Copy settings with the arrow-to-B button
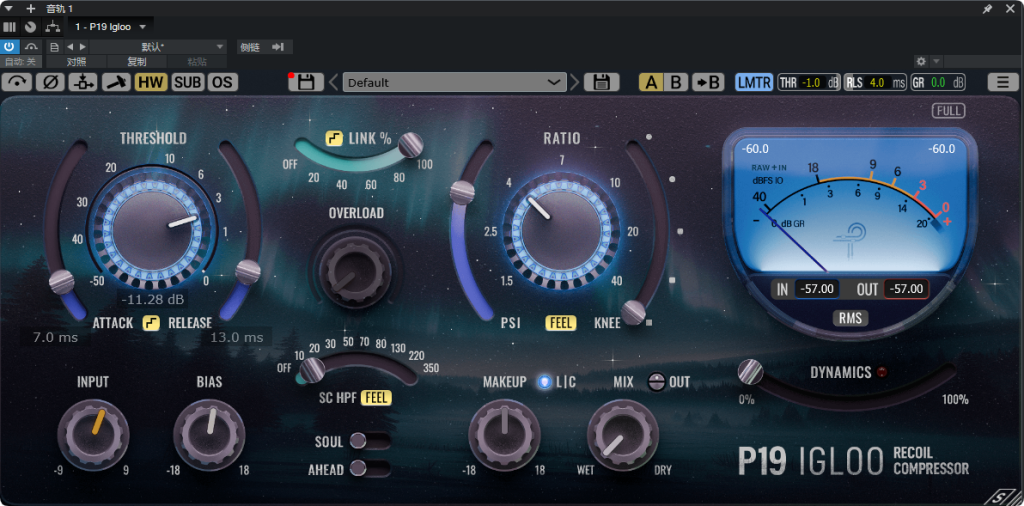Image resolution: width=1024 pixels, height=506 pixels. click(708, 82)
